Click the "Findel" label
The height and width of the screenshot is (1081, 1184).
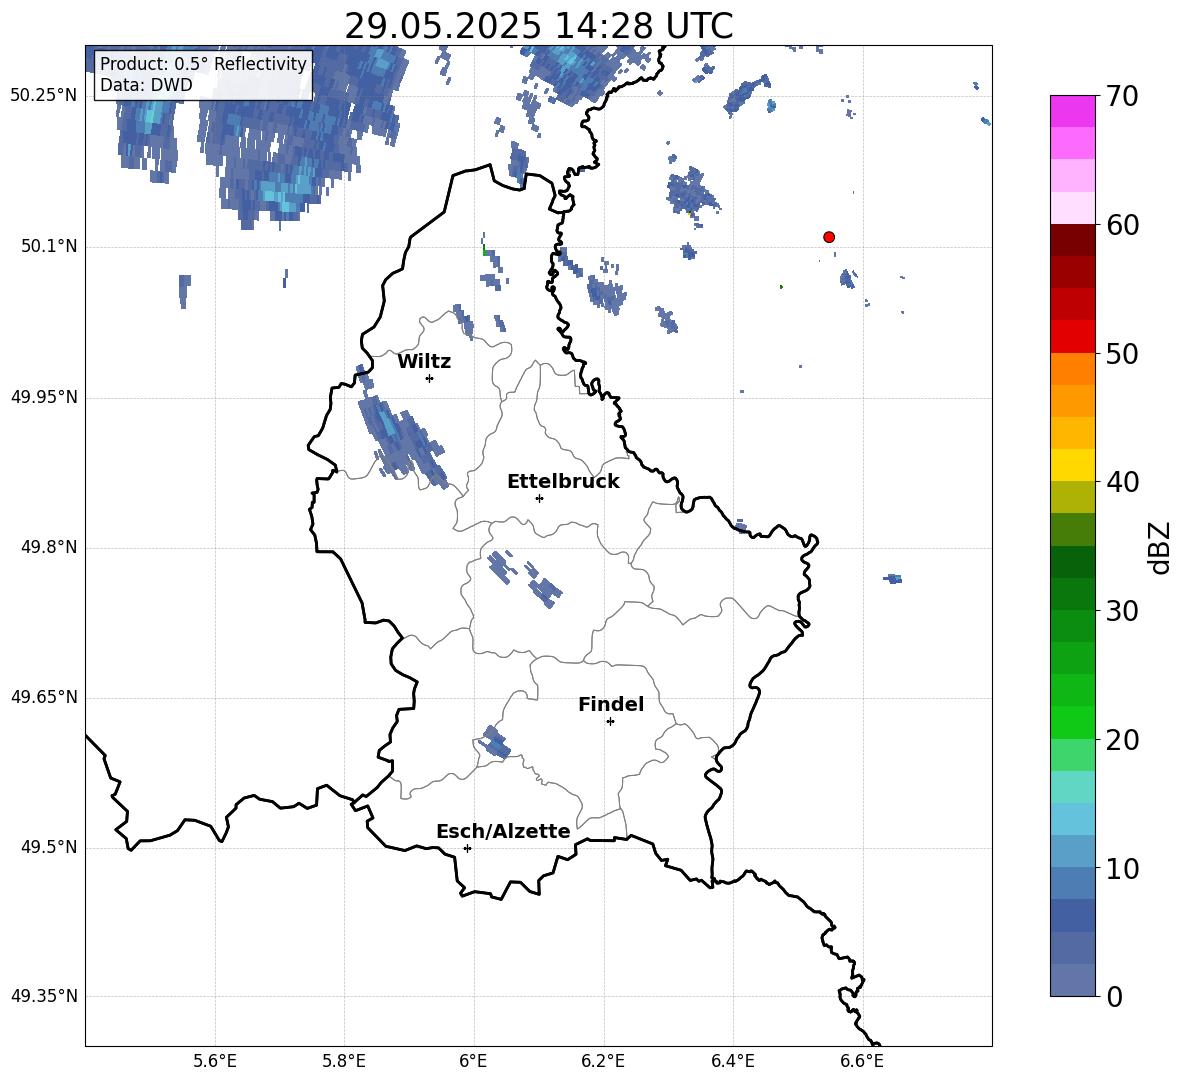(x=611, y=704)
